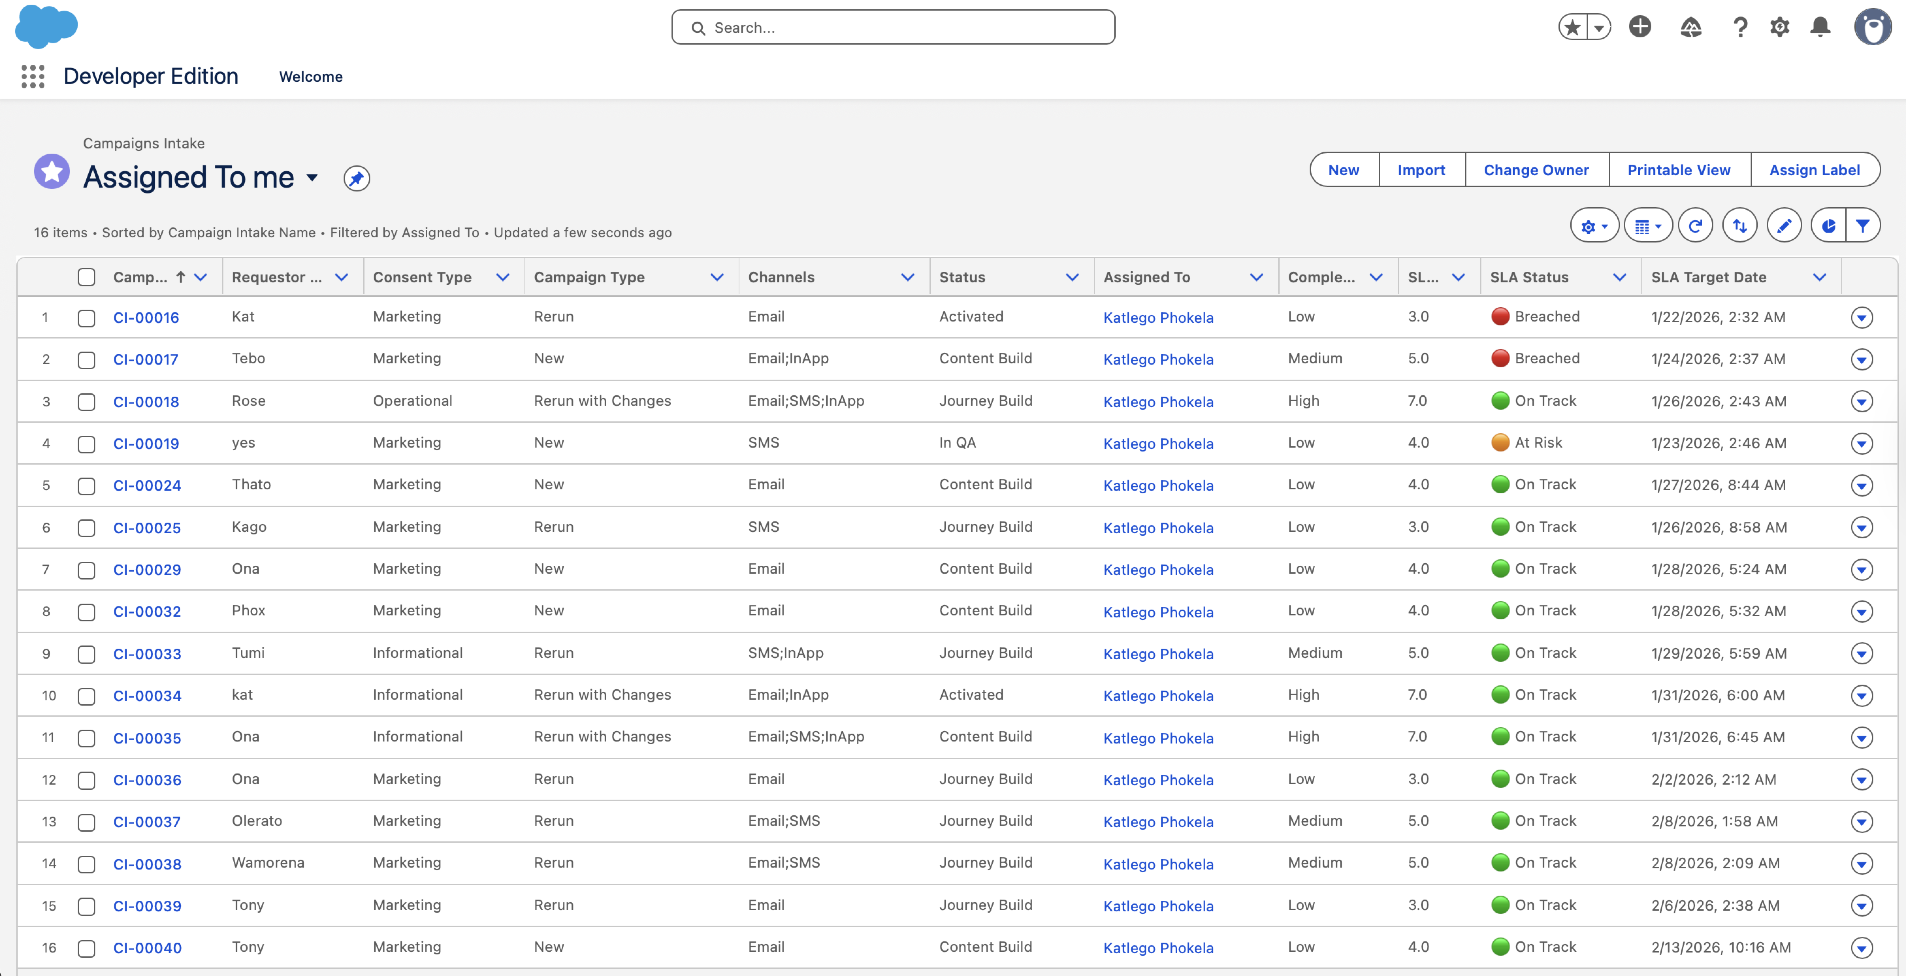Open row actions for CI-00033

(1861, 654)
